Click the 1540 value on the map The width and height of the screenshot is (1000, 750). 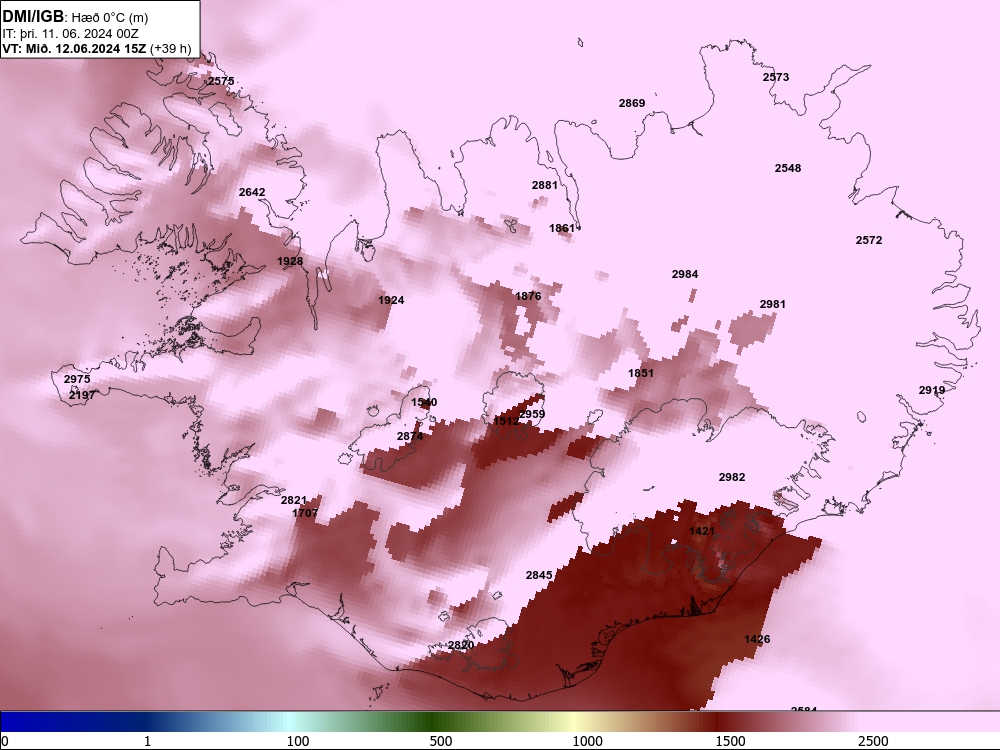point(424,402)
